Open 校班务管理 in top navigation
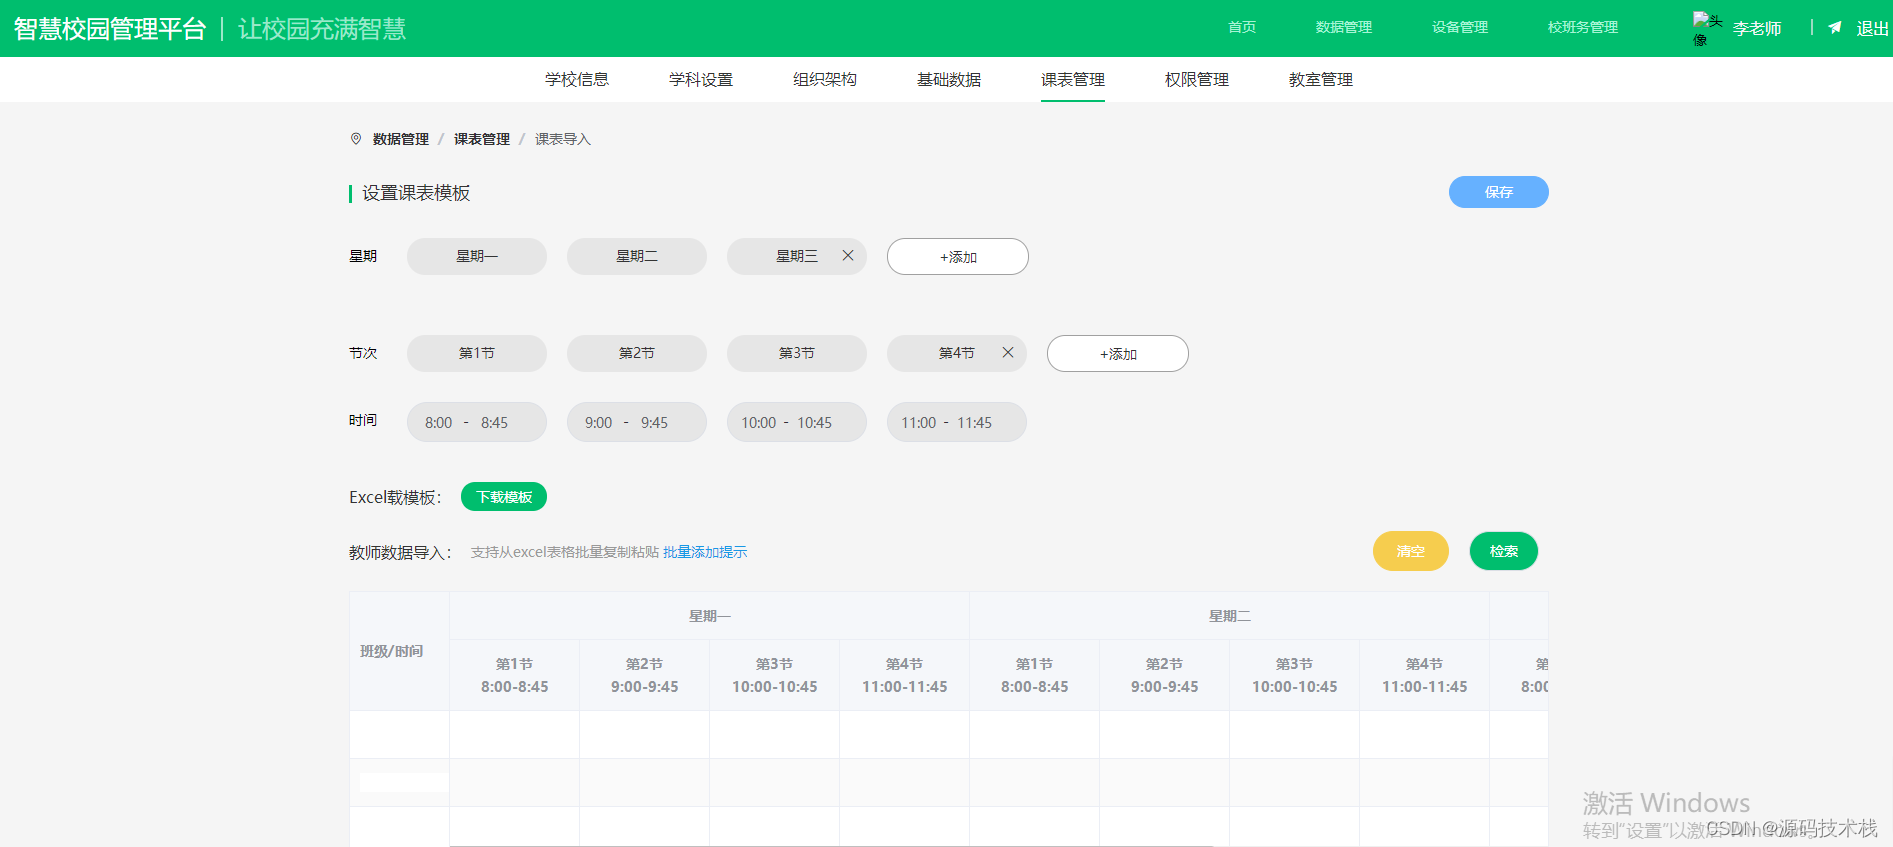1893x847 pixels. click(1583, 27)
